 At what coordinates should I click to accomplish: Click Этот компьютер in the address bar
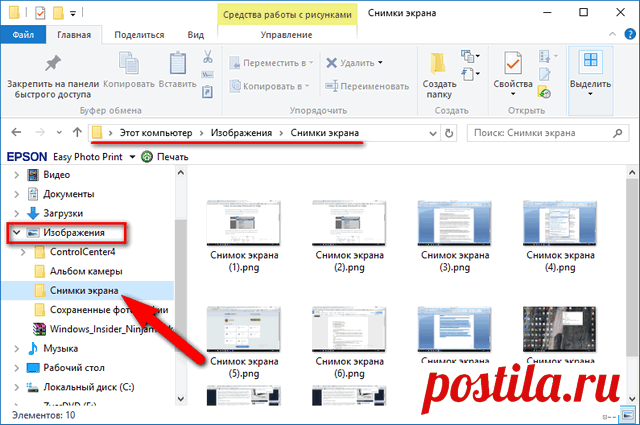click(156, 133)
